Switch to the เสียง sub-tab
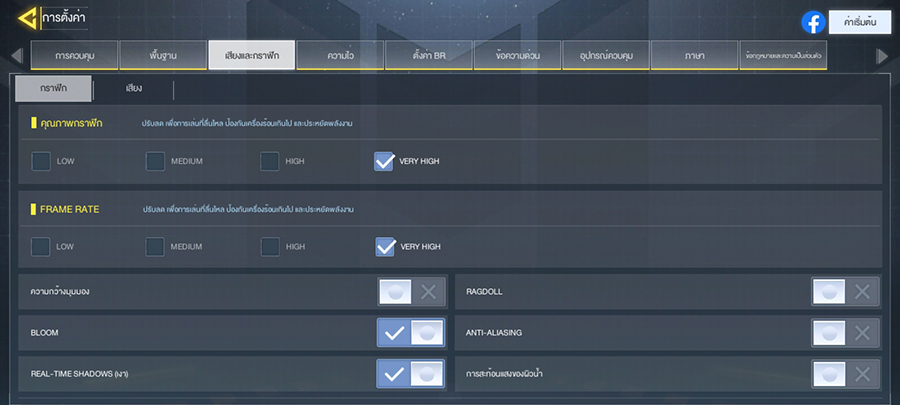This screenshot has width=900, height=405. [x=133, y=89]
